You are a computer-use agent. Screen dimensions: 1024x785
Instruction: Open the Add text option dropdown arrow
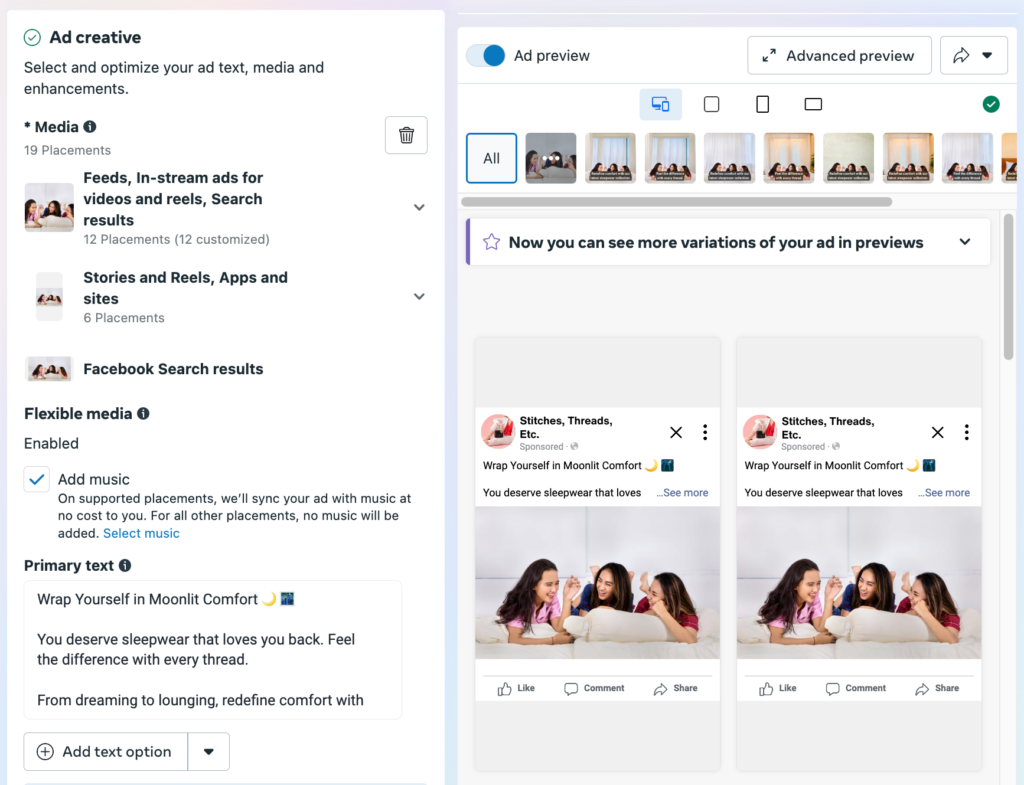(x=209, y=752)
